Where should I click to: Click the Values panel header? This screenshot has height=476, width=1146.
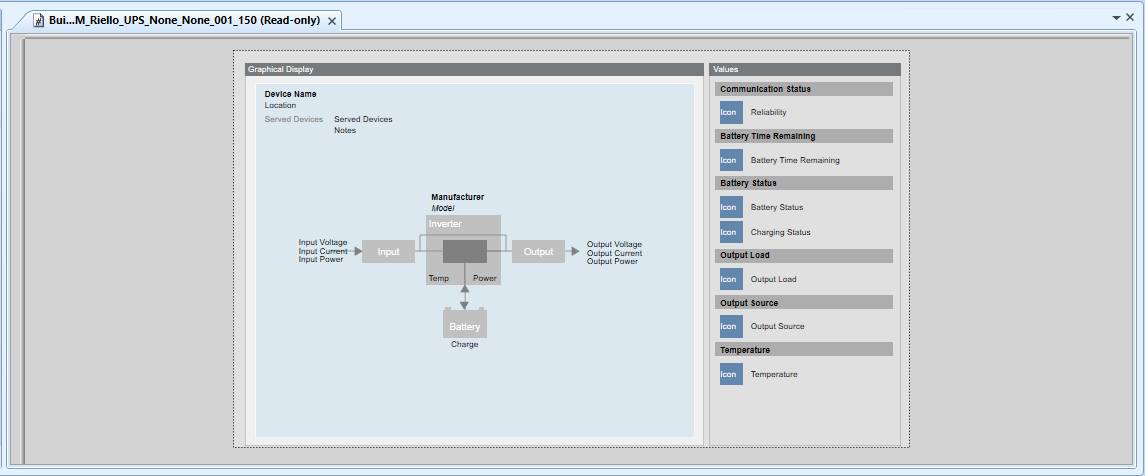tap(805, 70)
